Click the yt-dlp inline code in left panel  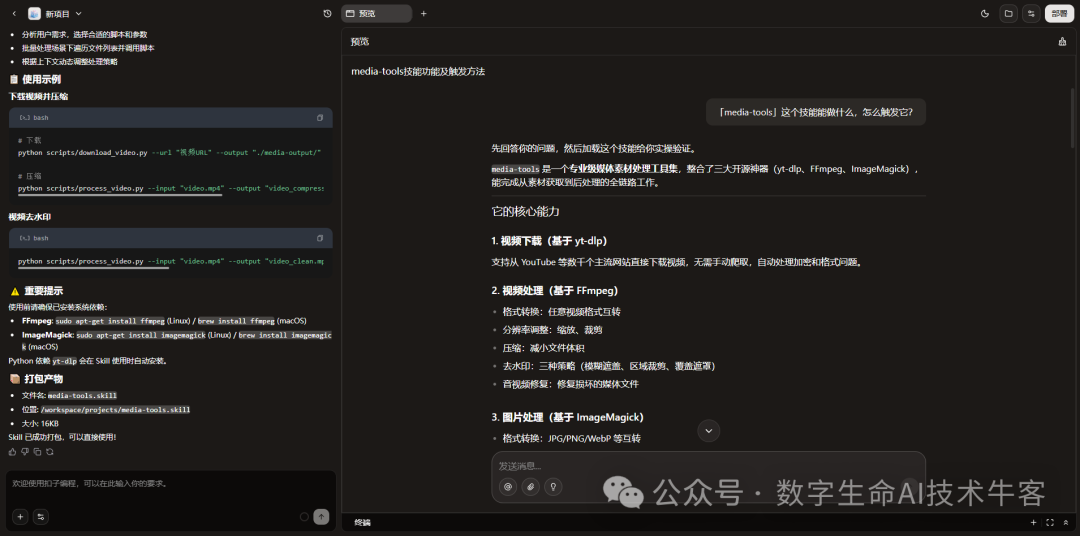(x=64, y=360)
